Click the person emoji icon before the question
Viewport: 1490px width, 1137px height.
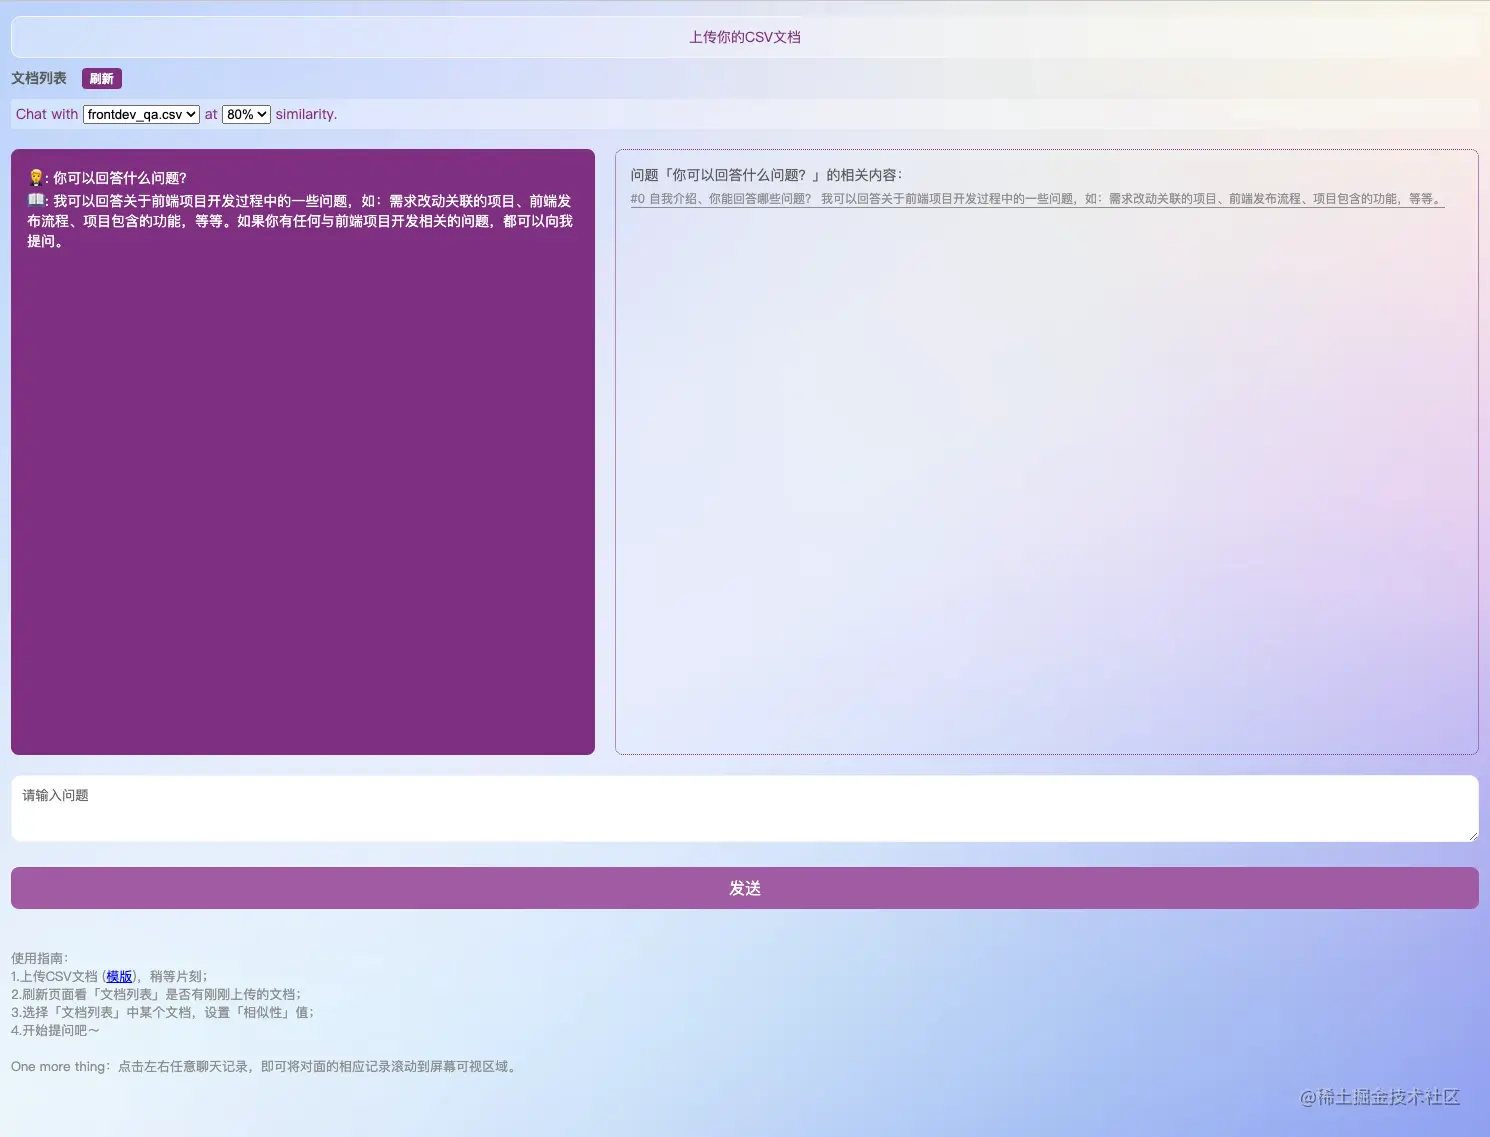click(x=36, y=177)
